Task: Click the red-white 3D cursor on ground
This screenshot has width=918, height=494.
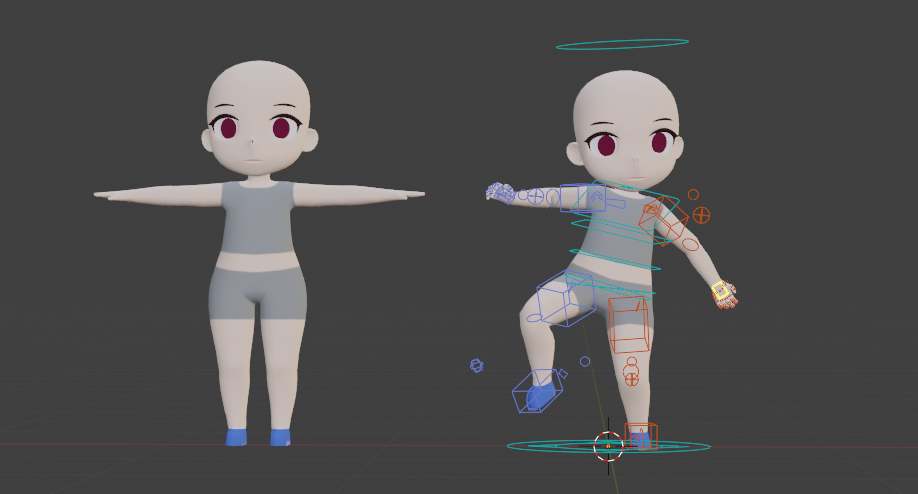Action: [608, 446]
